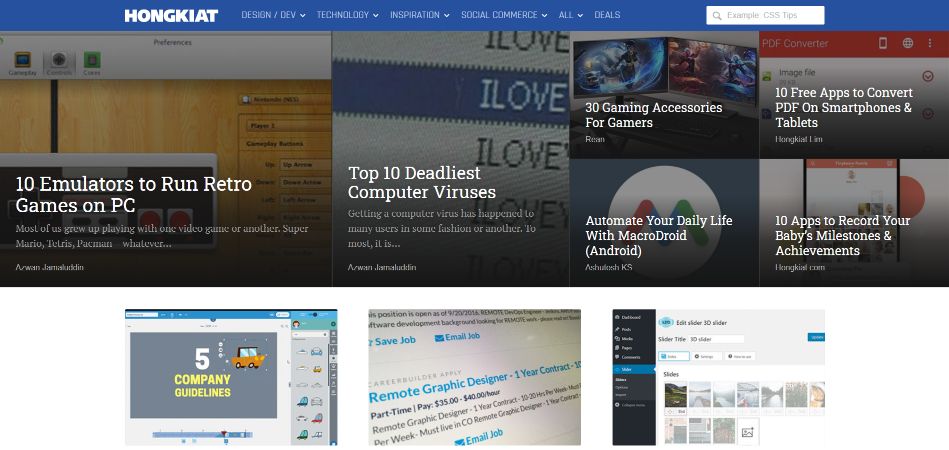Screen dimensions: 949x450
Task: Click author name Rean
Action: (595, 139)
